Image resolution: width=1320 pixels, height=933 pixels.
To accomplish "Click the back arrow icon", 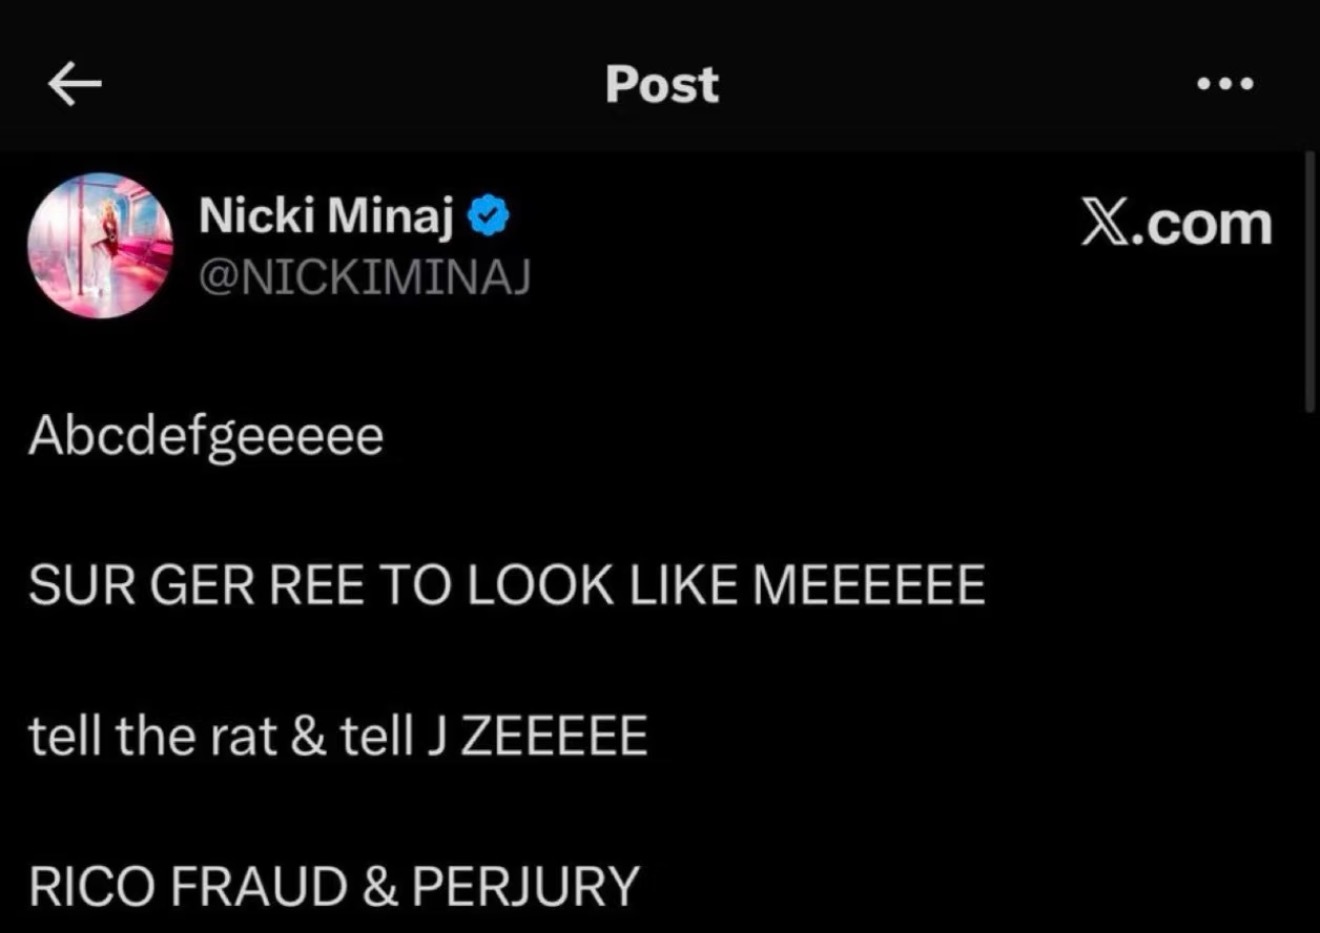I will pyautogui.click(x=75, y=85).
